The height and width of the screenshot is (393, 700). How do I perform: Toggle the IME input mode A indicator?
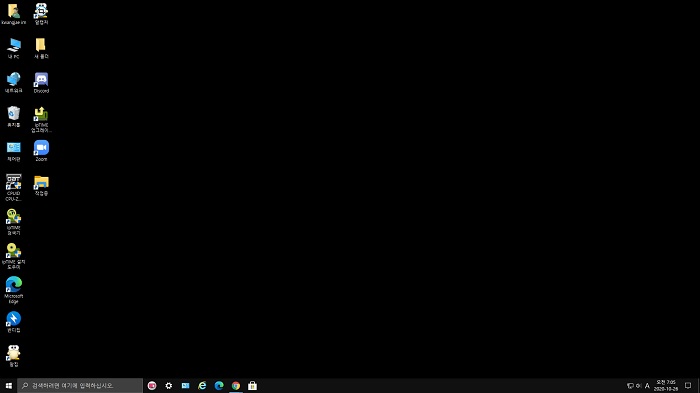pos(647,385)
